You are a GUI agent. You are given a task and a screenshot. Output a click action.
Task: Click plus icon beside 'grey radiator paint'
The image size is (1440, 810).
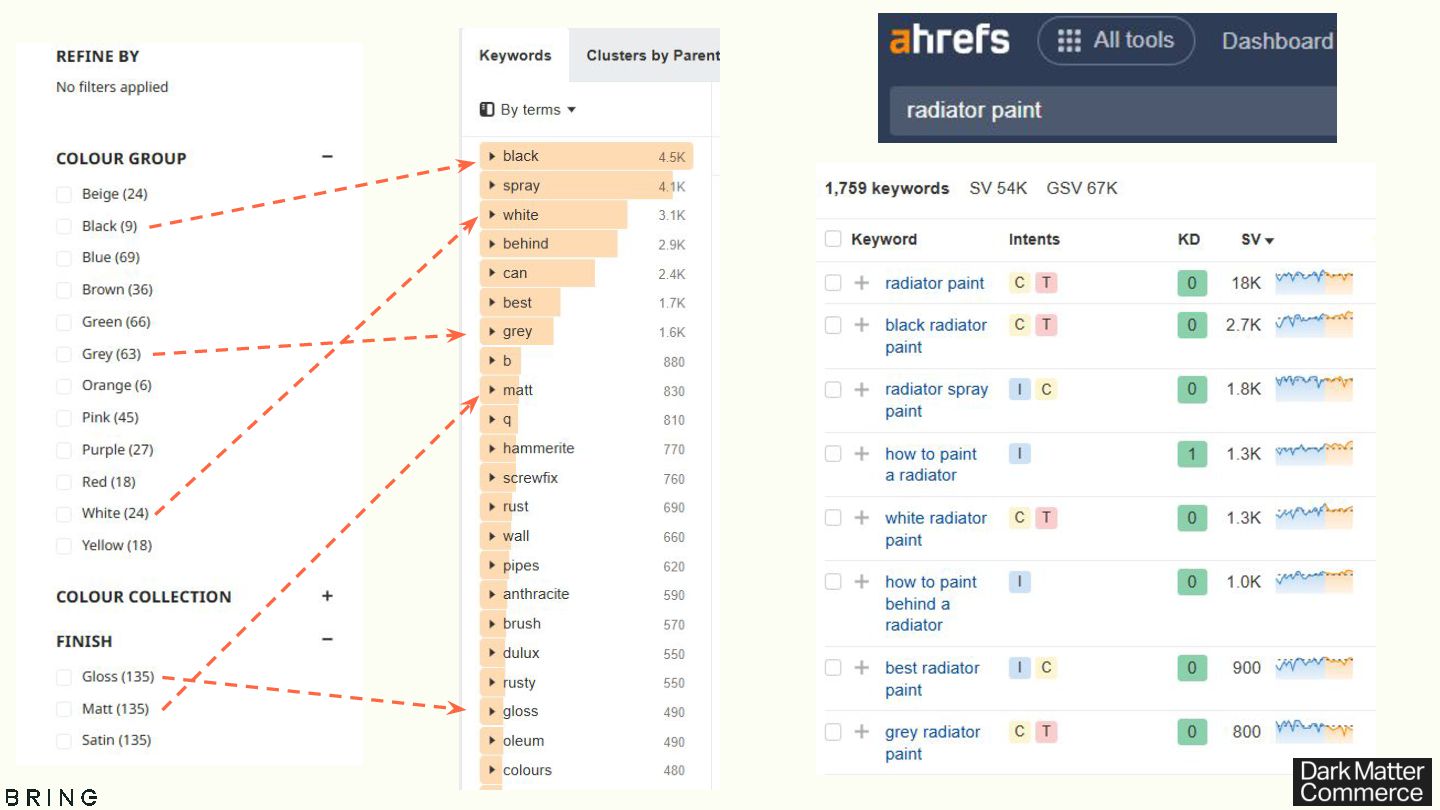[861, 732]
